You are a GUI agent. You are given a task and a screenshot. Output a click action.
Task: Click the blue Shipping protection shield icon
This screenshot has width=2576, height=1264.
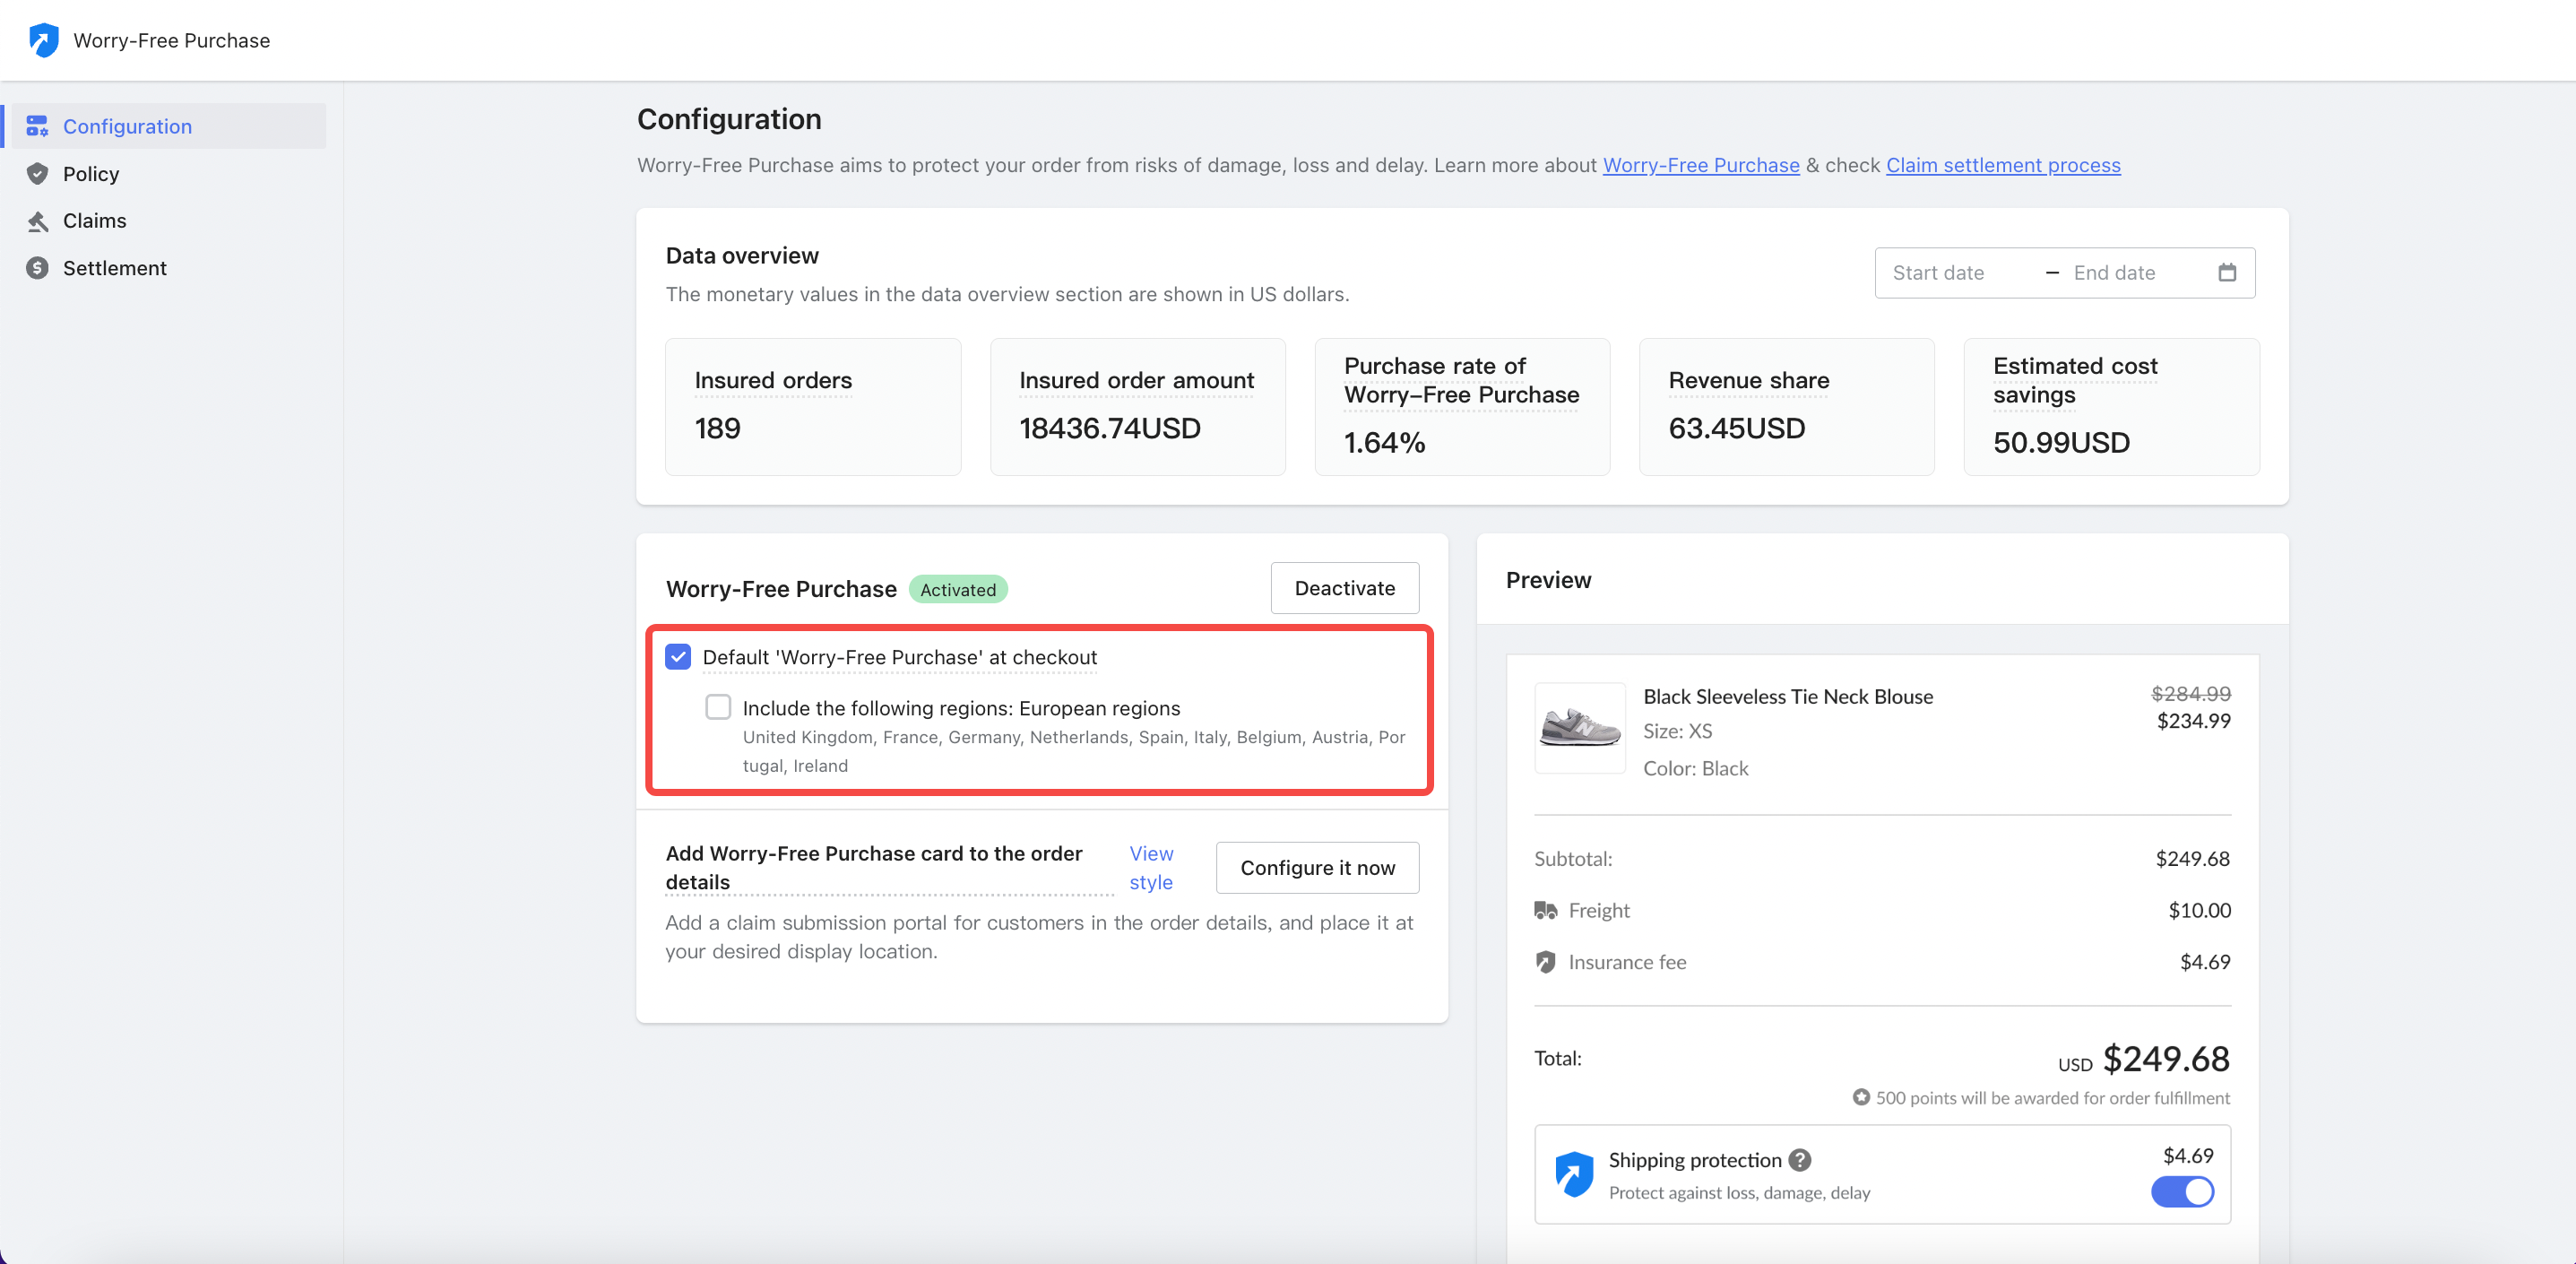pyautogui.click(x=1574, y=1174)
